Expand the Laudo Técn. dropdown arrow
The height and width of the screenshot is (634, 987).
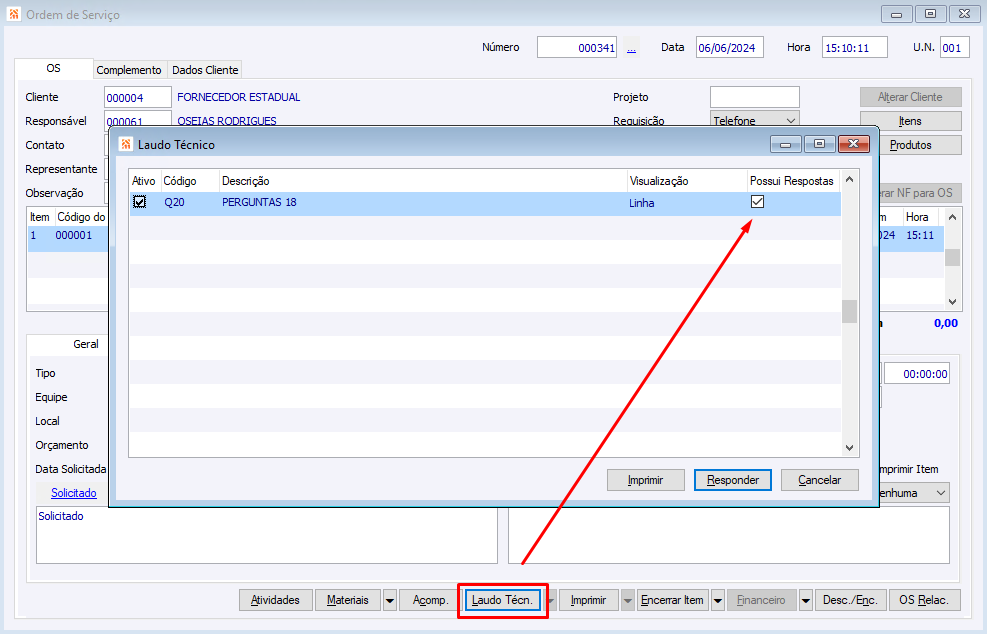click(x=551, y=600)
